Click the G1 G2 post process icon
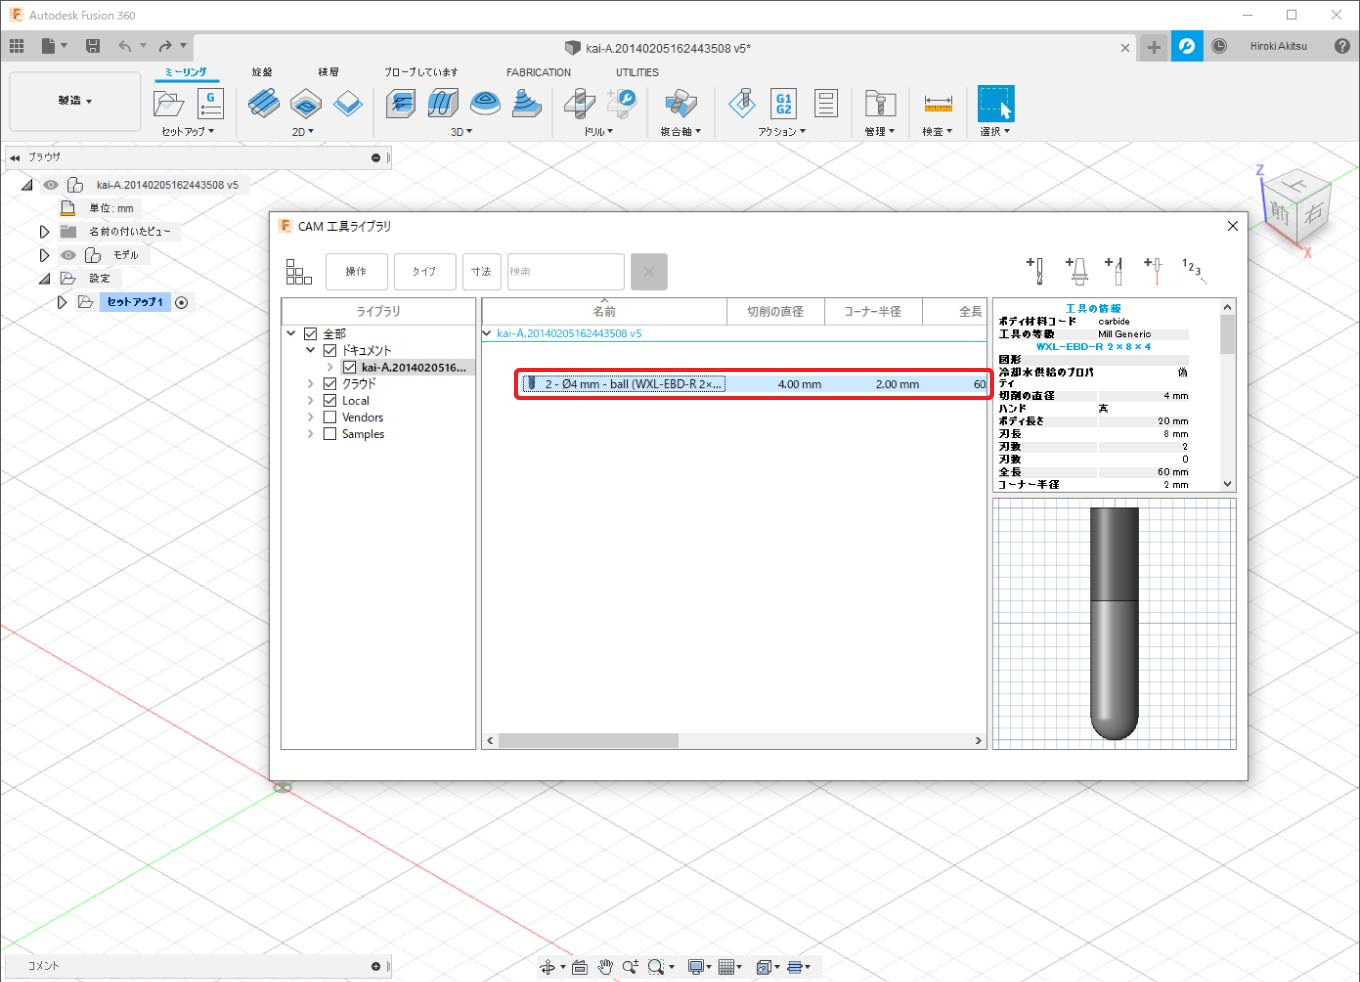Viewport: 1360px width, 982px height. tap(783, 103)
